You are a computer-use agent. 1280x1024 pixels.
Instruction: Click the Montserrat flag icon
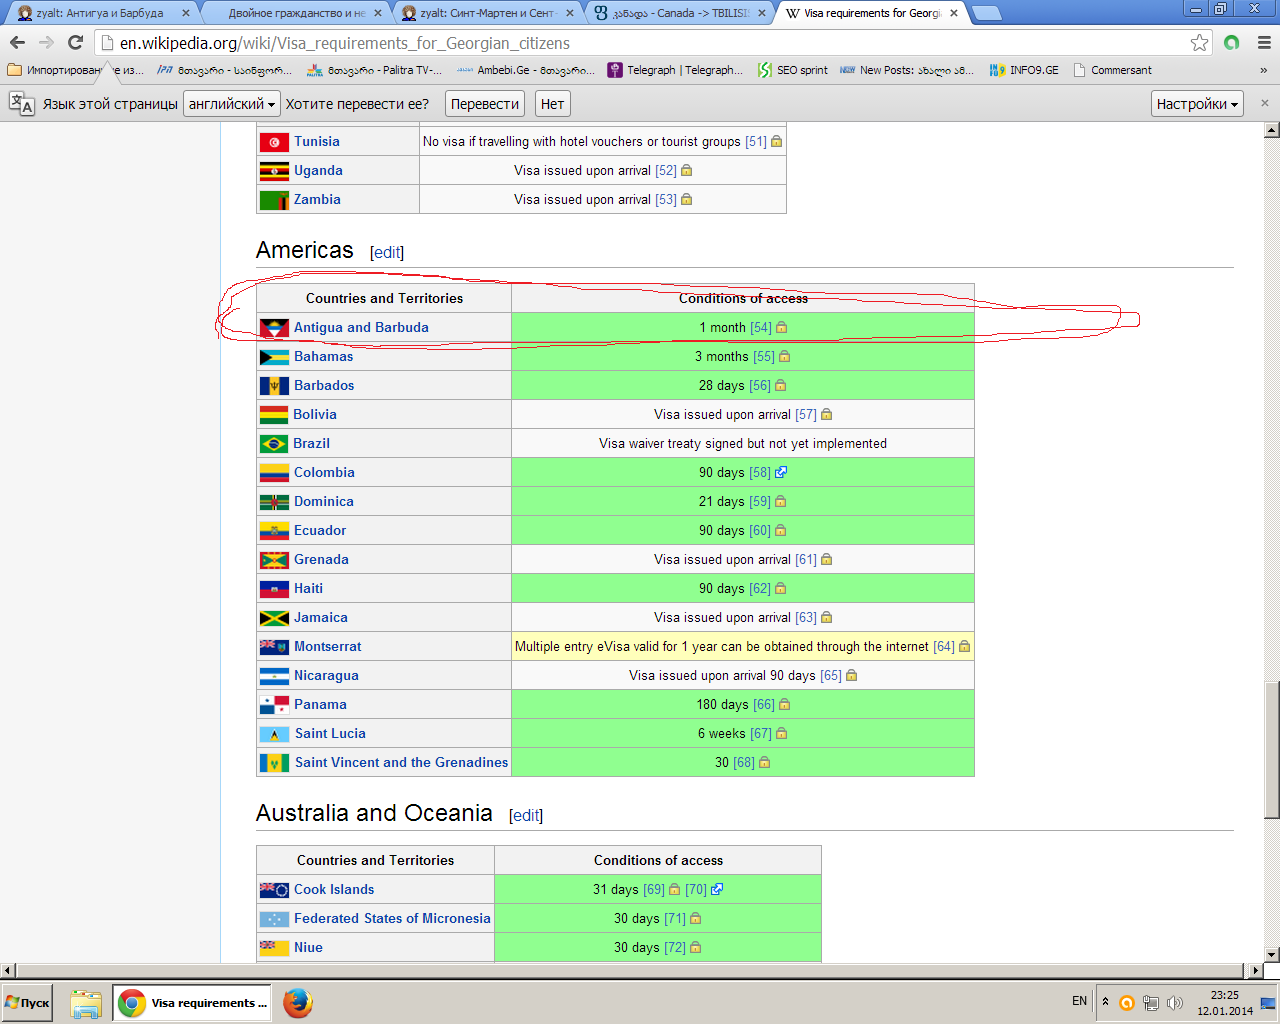tap(274, 647)
